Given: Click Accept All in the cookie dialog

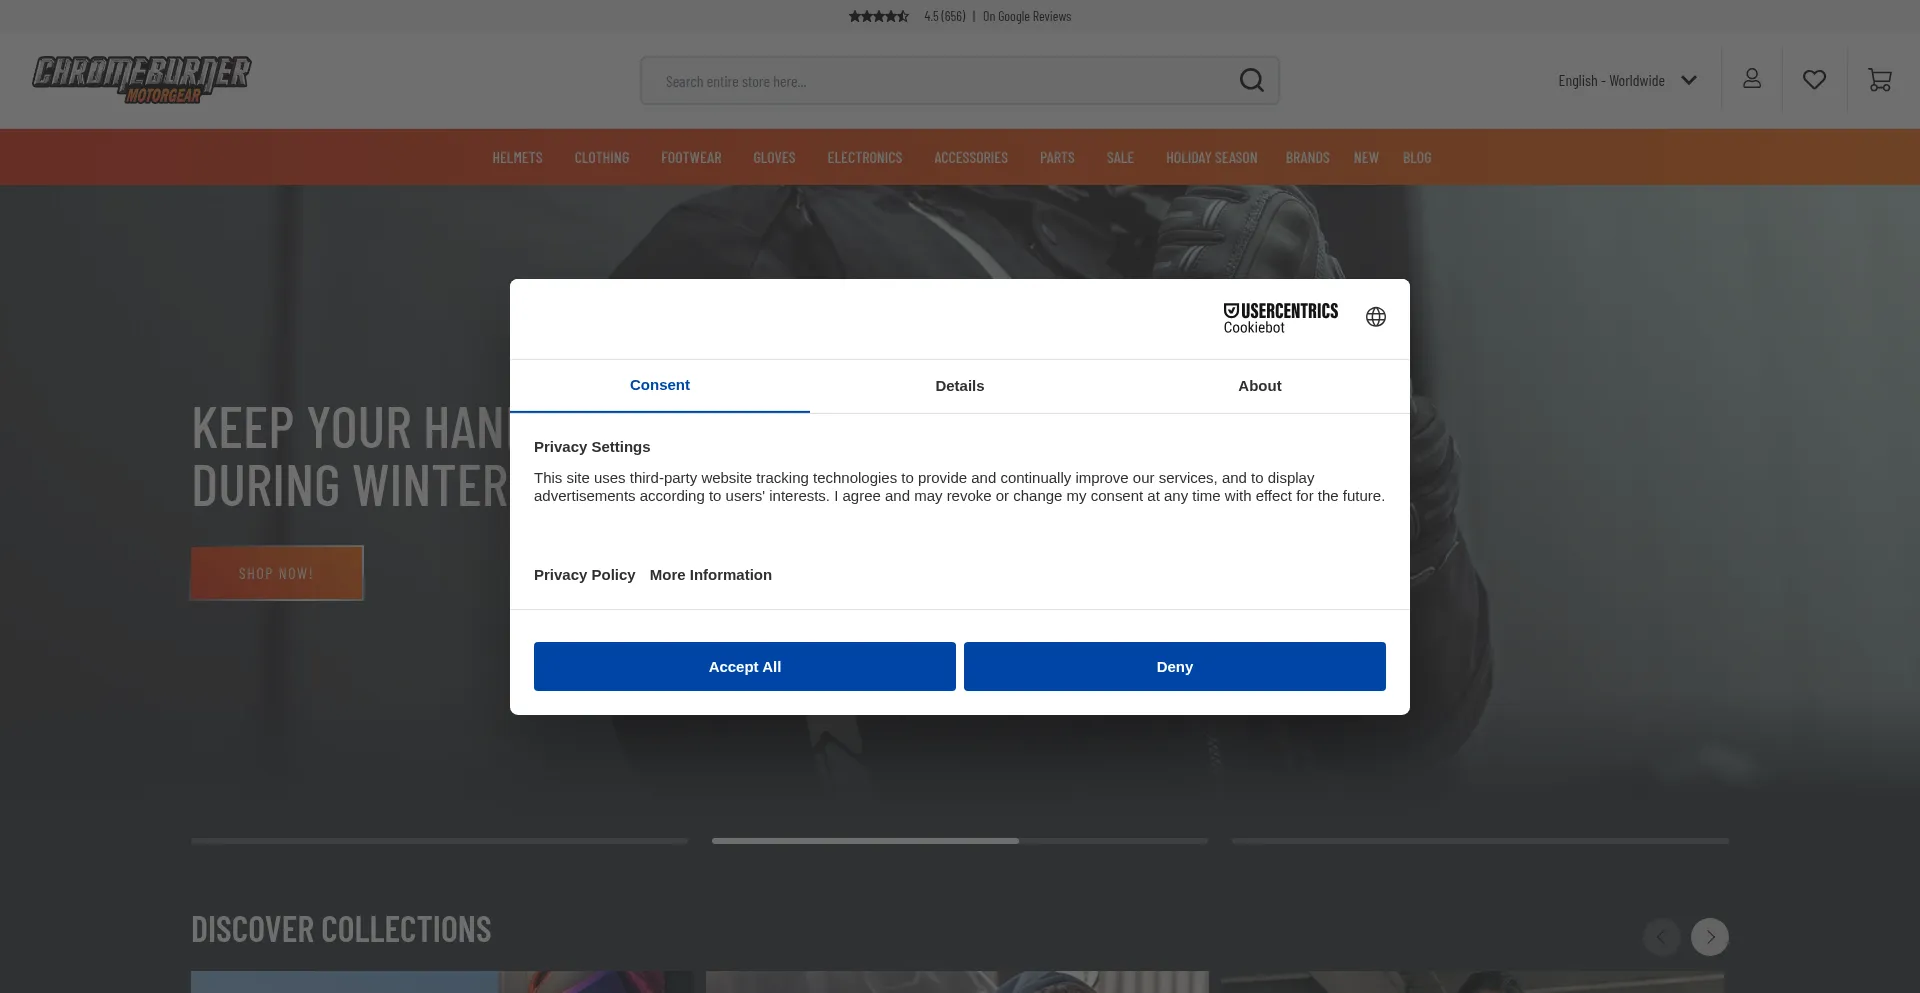Looking at the screenshot, I should tap(744, 666).
